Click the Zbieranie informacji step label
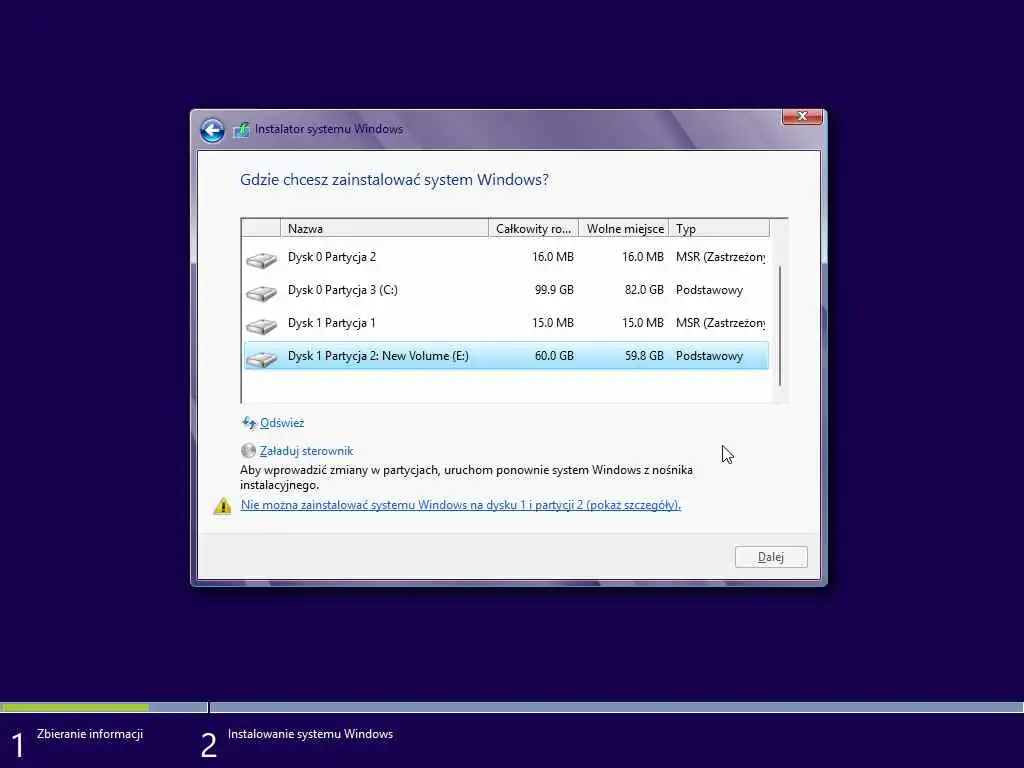1024x768 pixels. point(90,734)
